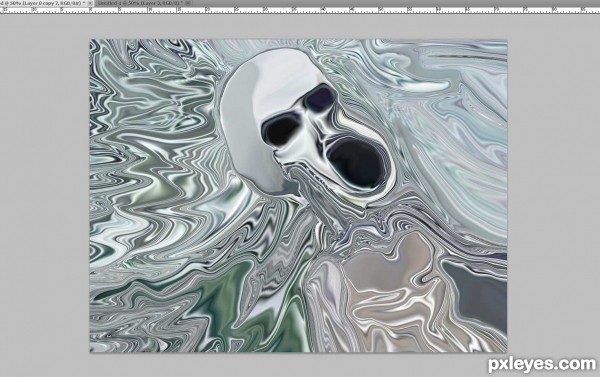Close the Layer 0 copy 7 document tab

(x=91, y=3)
